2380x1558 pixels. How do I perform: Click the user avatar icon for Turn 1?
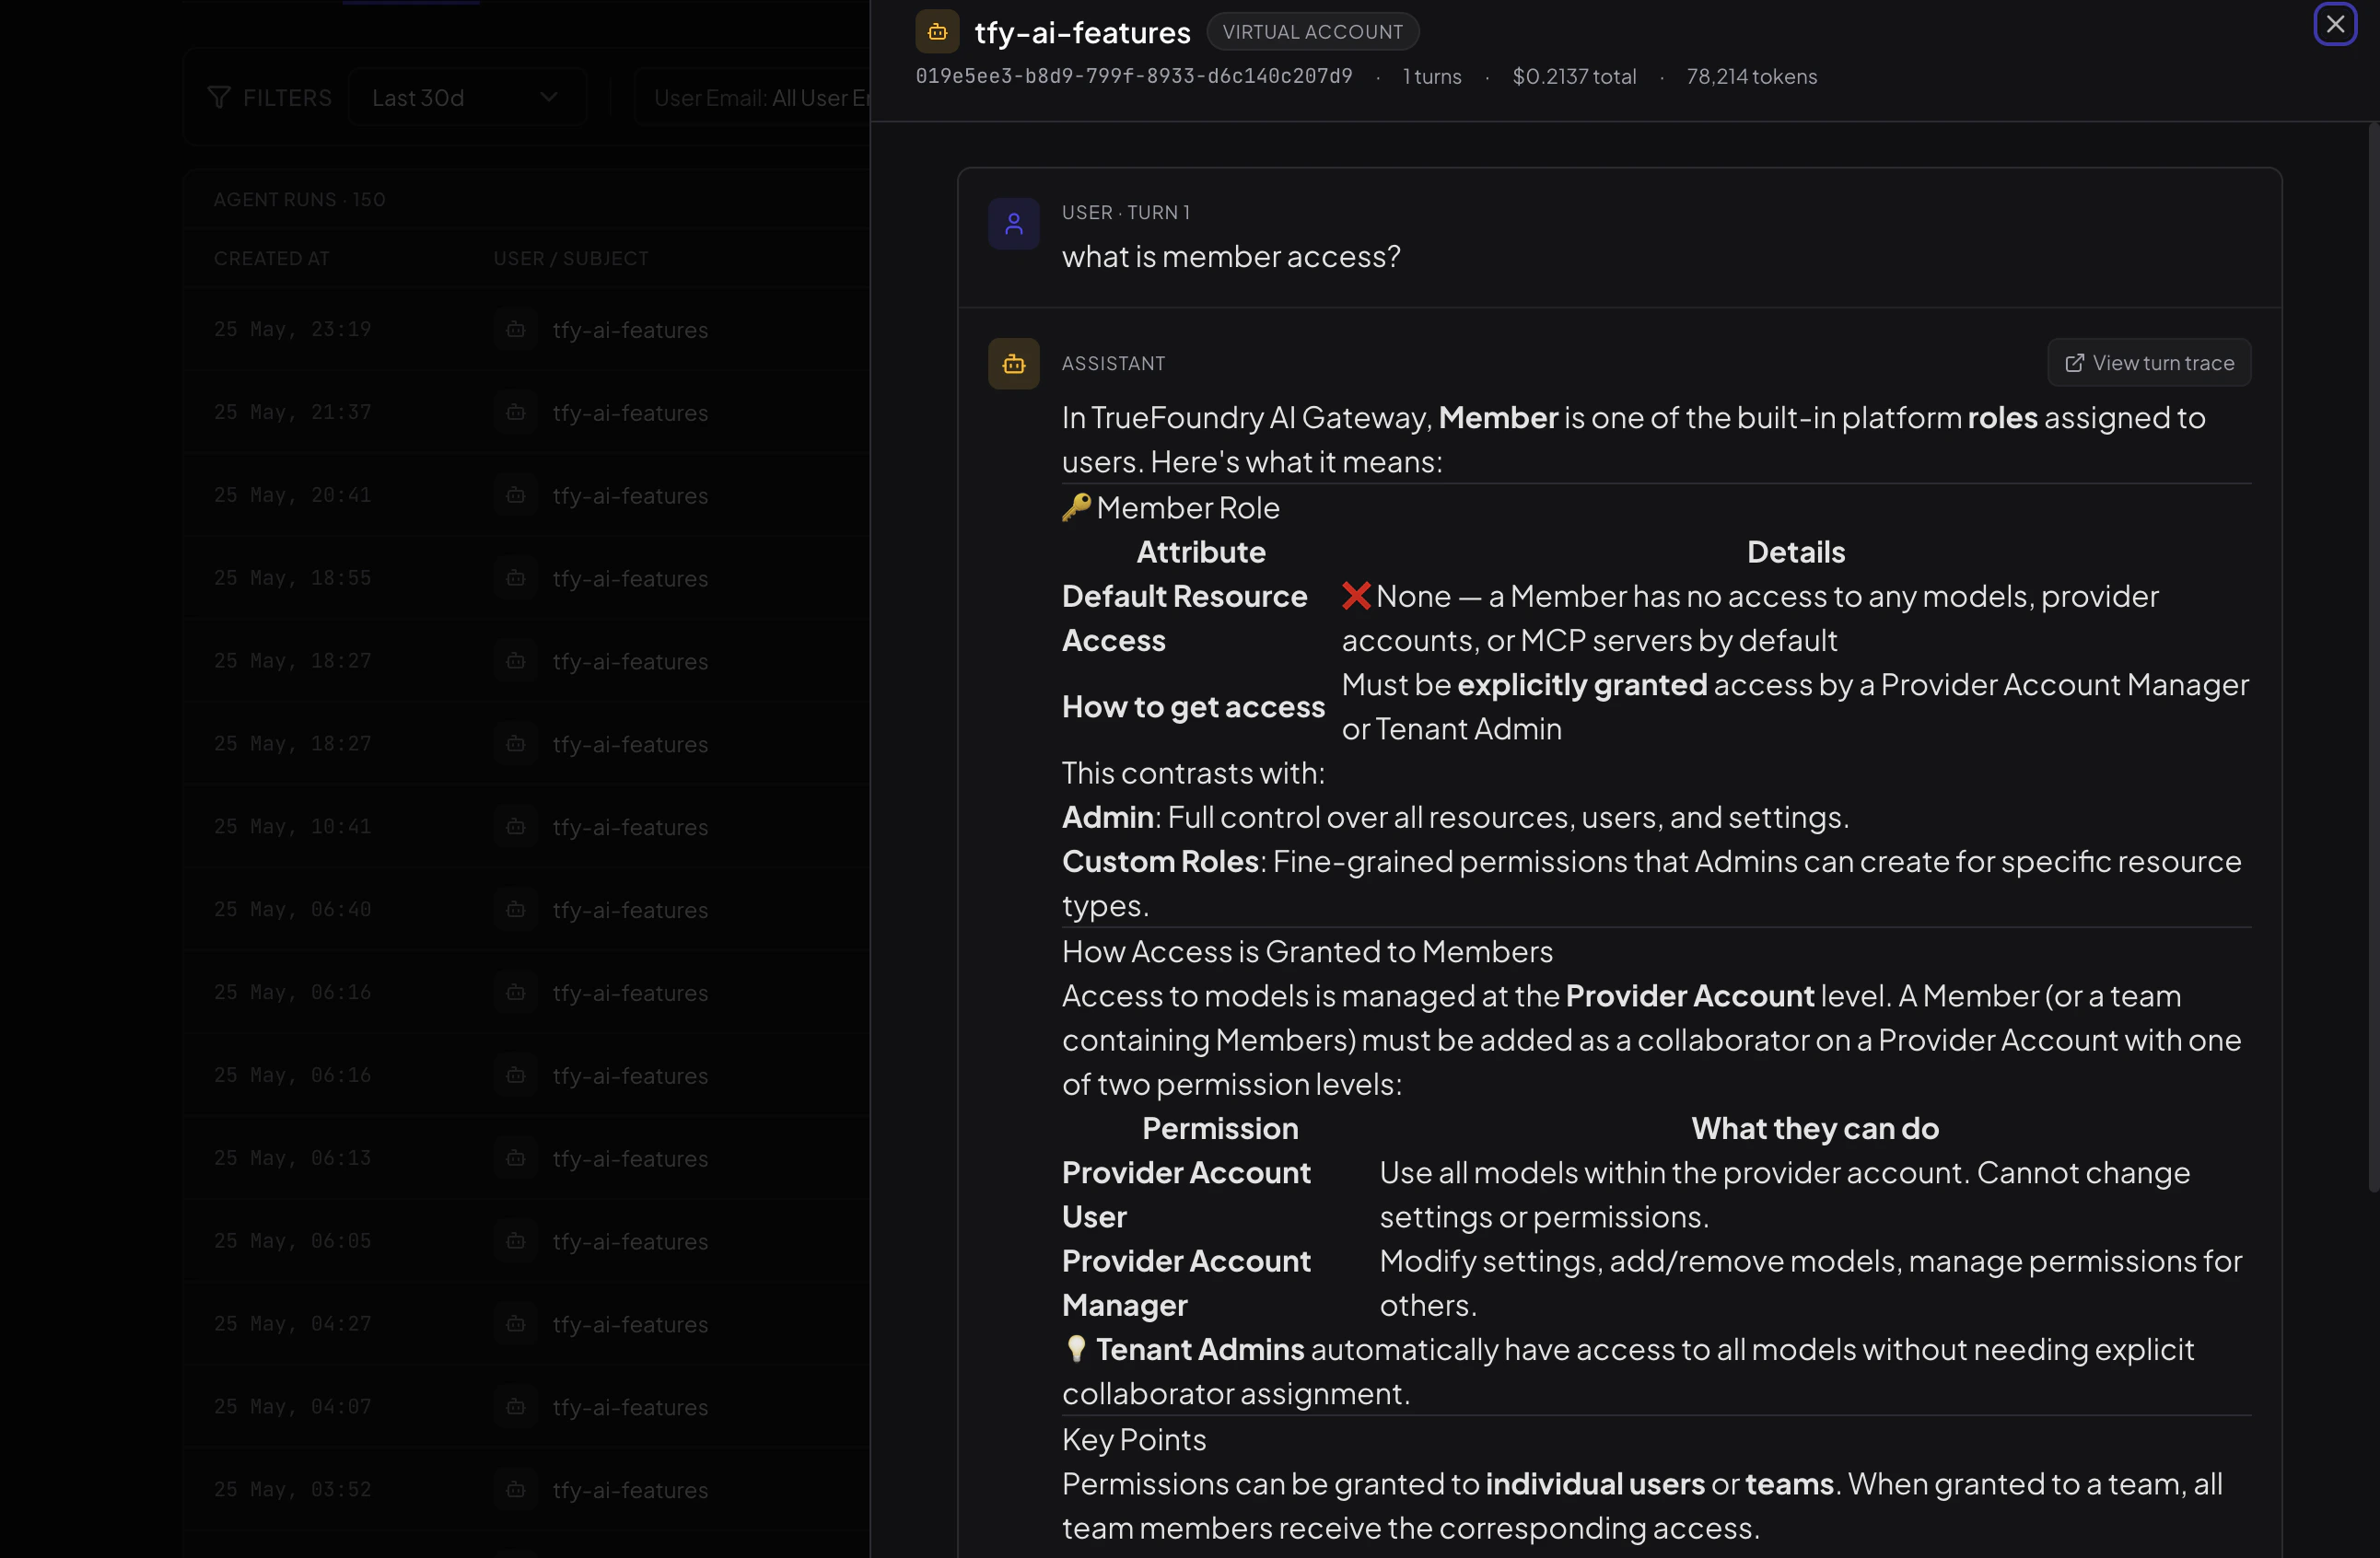coord(1013,223)
